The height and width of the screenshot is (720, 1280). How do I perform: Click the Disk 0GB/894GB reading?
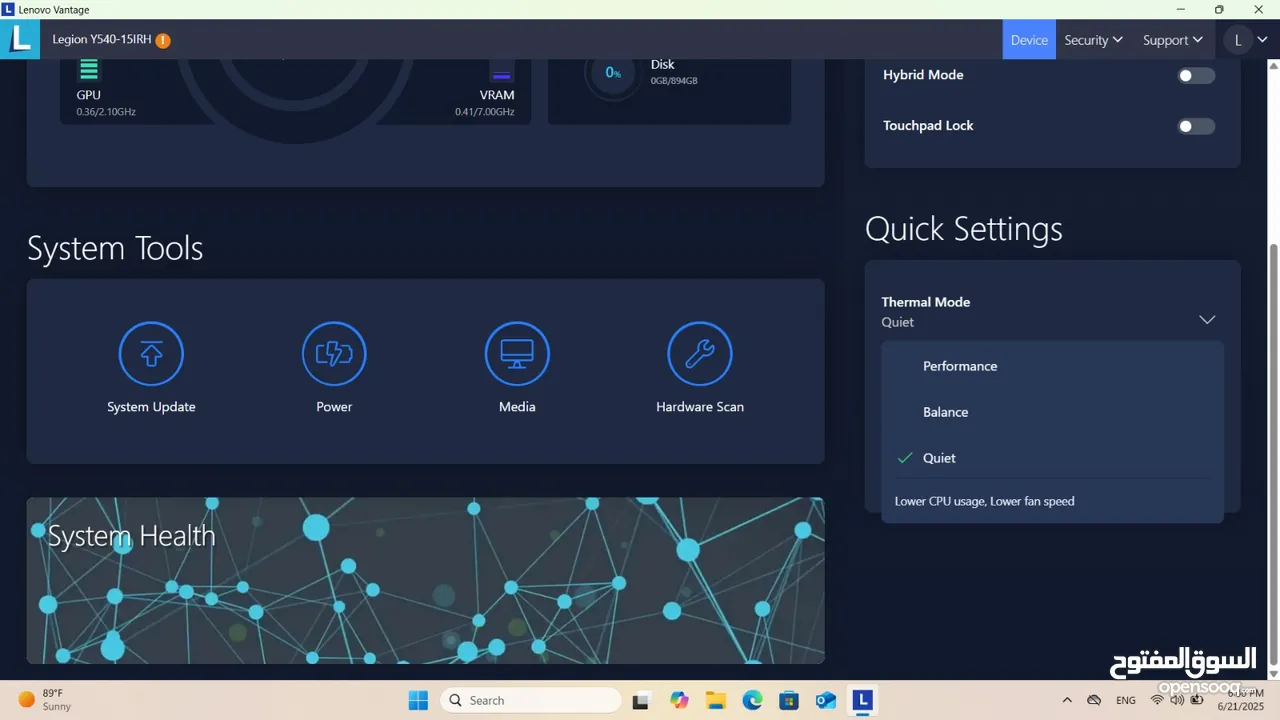674,81
